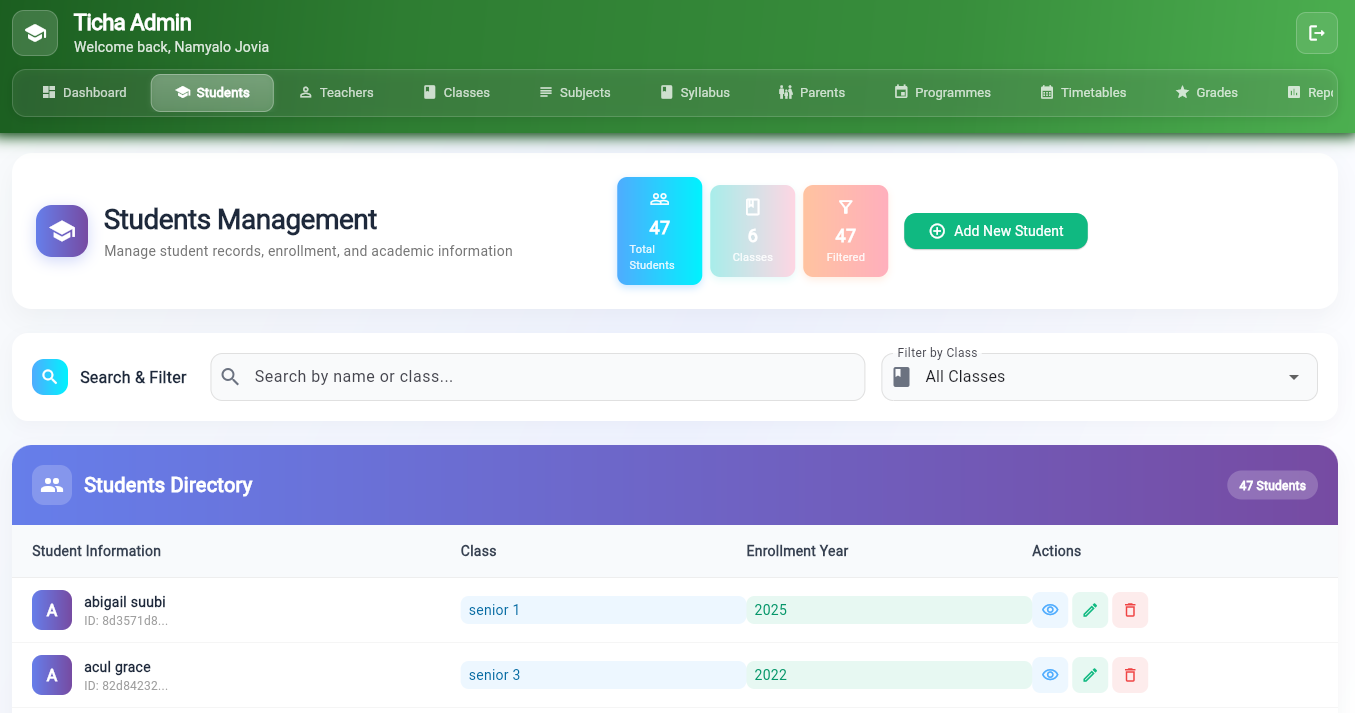This screenshot has height=713, width=1355.
Task: Click the Classes stat card icon
Action: tap(752, 207)
